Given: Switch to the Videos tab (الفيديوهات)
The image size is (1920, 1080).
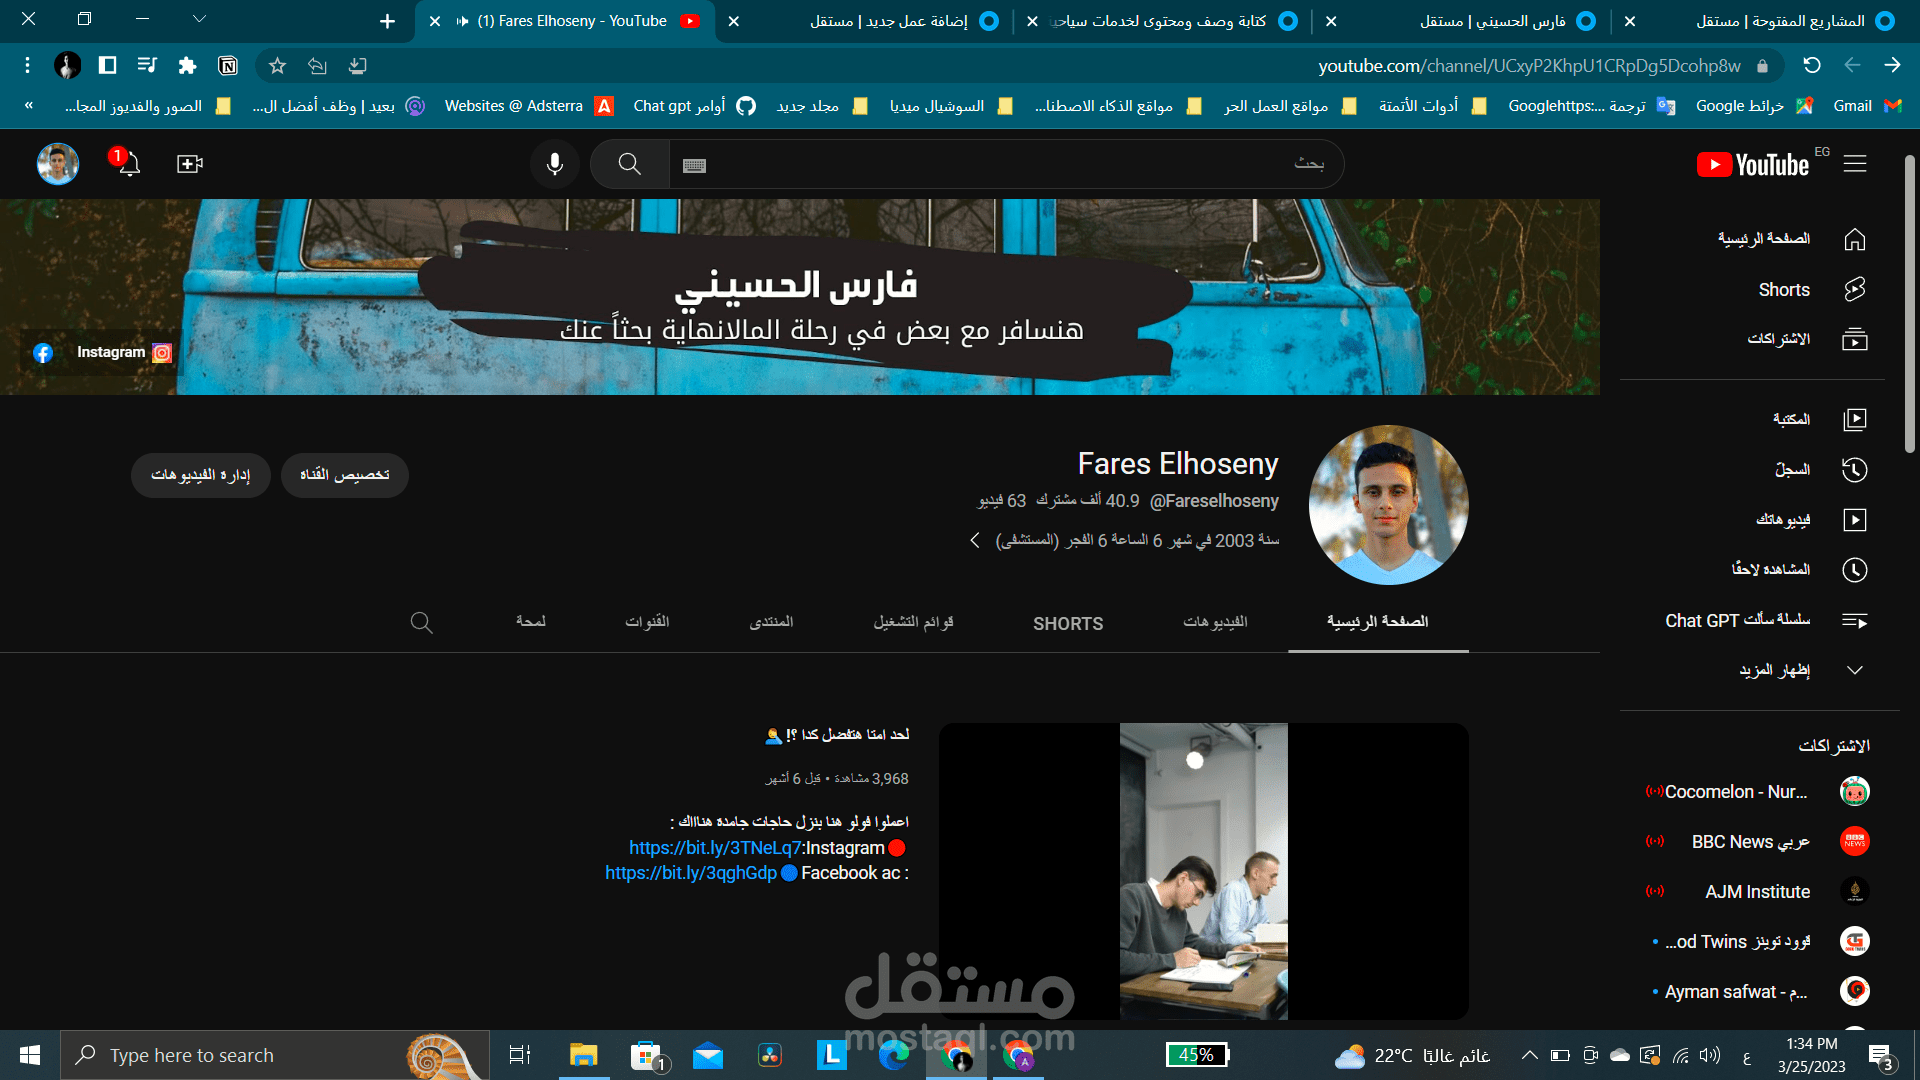Looking at the screenshot, I should (1215, 622).
